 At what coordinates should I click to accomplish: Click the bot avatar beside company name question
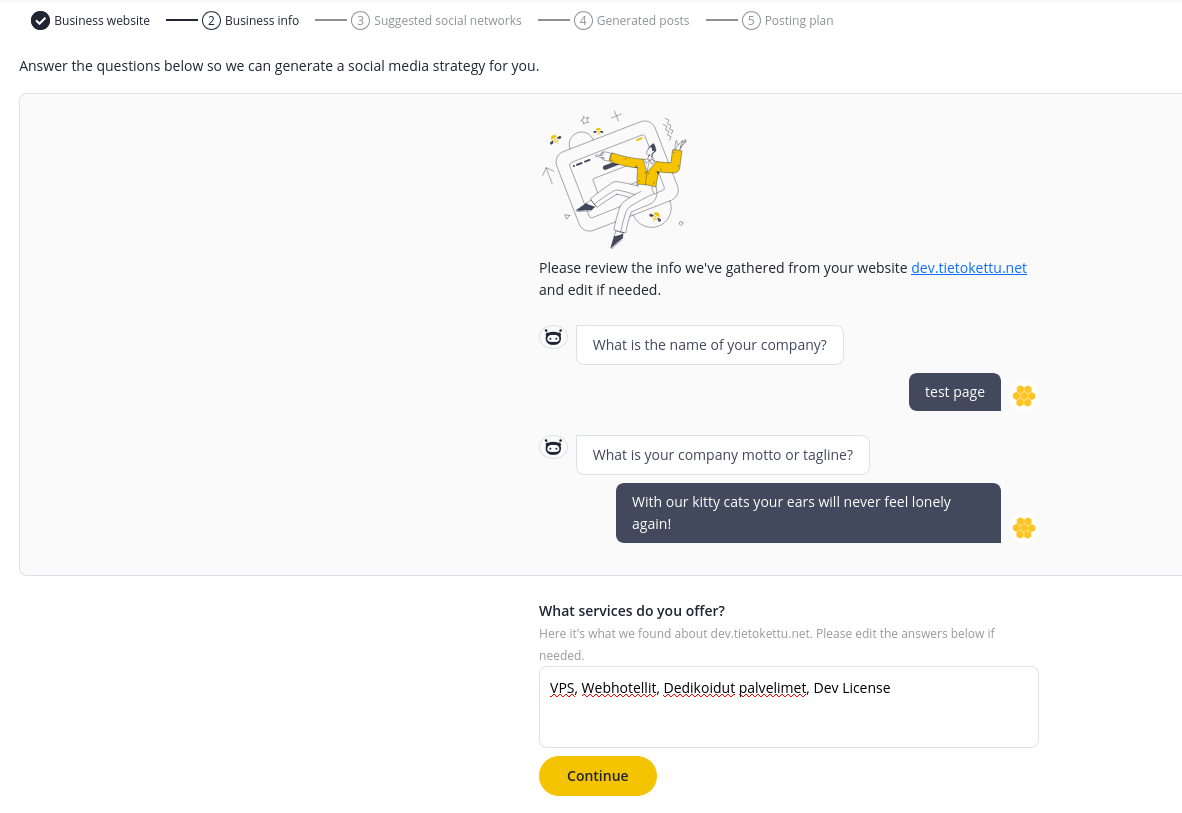point(553,337)
